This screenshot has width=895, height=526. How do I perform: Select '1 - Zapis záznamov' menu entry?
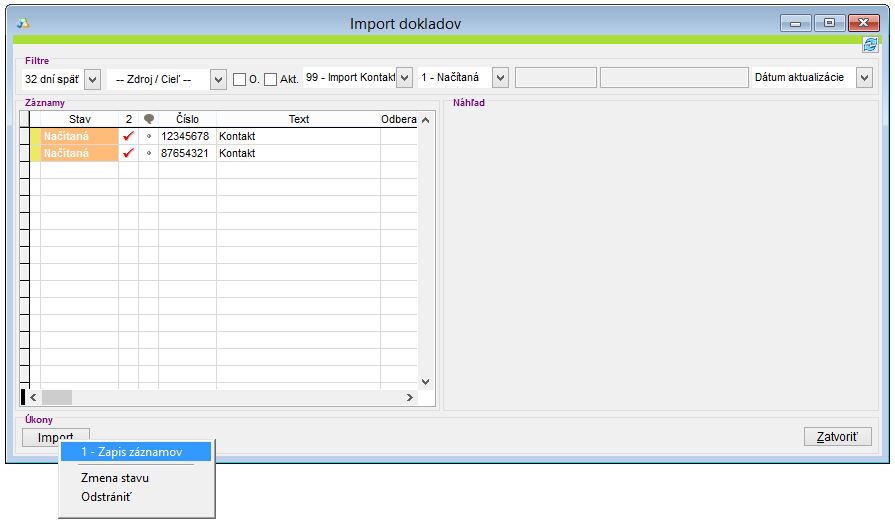click(132, 452)
